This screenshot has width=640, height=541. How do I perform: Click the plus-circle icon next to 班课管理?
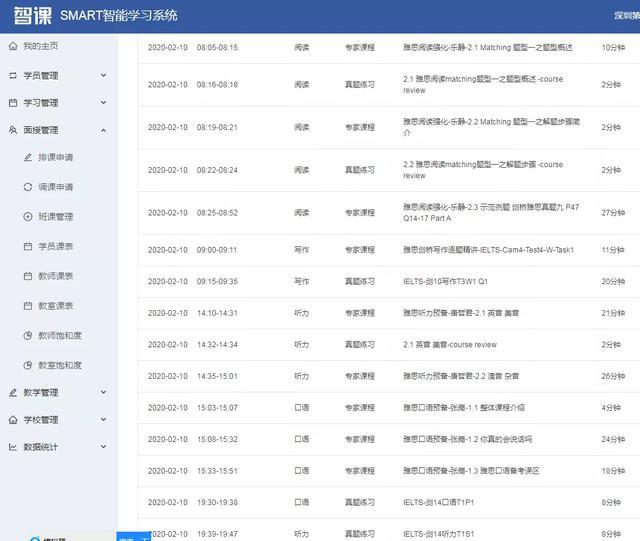coord(28,217)
